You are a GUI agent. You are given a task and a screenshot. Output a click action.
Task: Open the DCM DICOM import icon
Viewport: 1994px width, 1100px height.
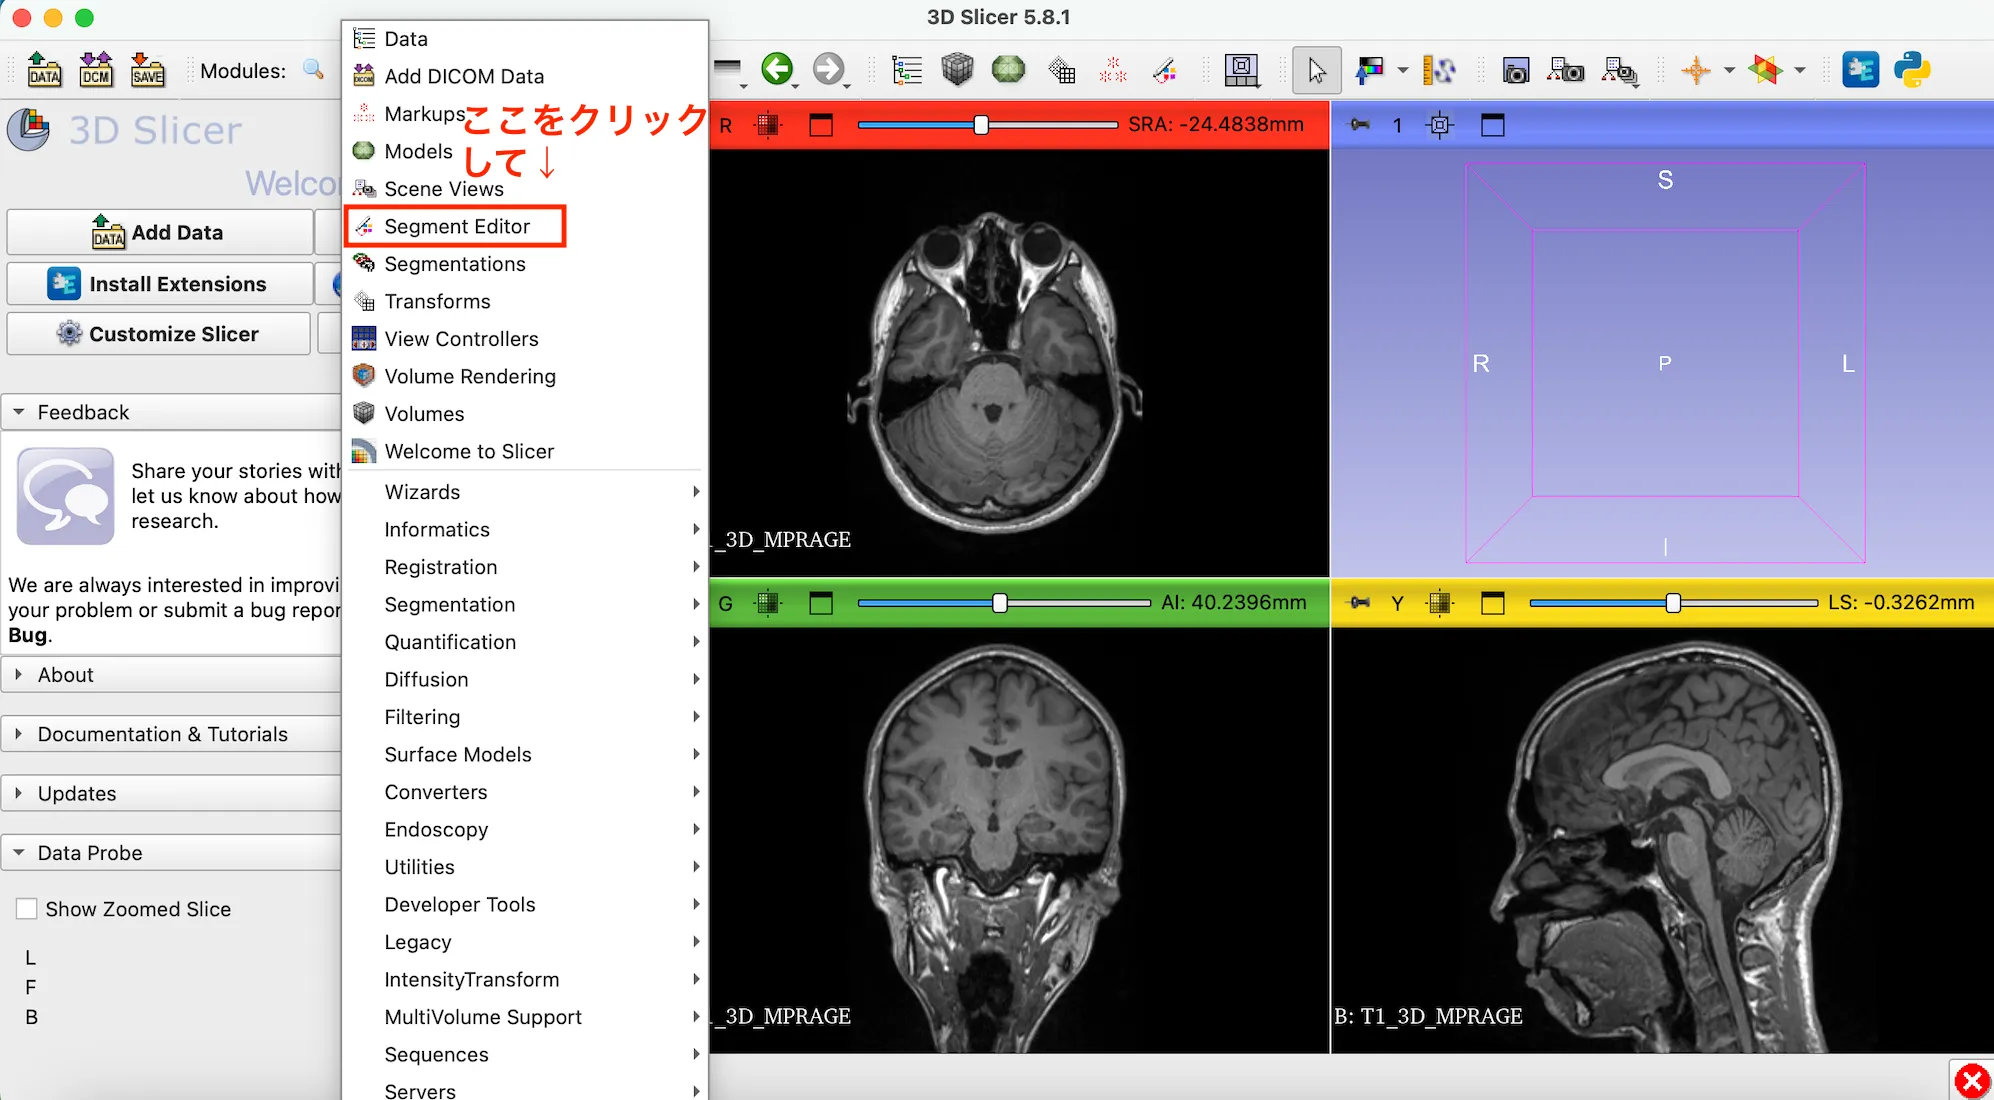(x=96, y=70)
